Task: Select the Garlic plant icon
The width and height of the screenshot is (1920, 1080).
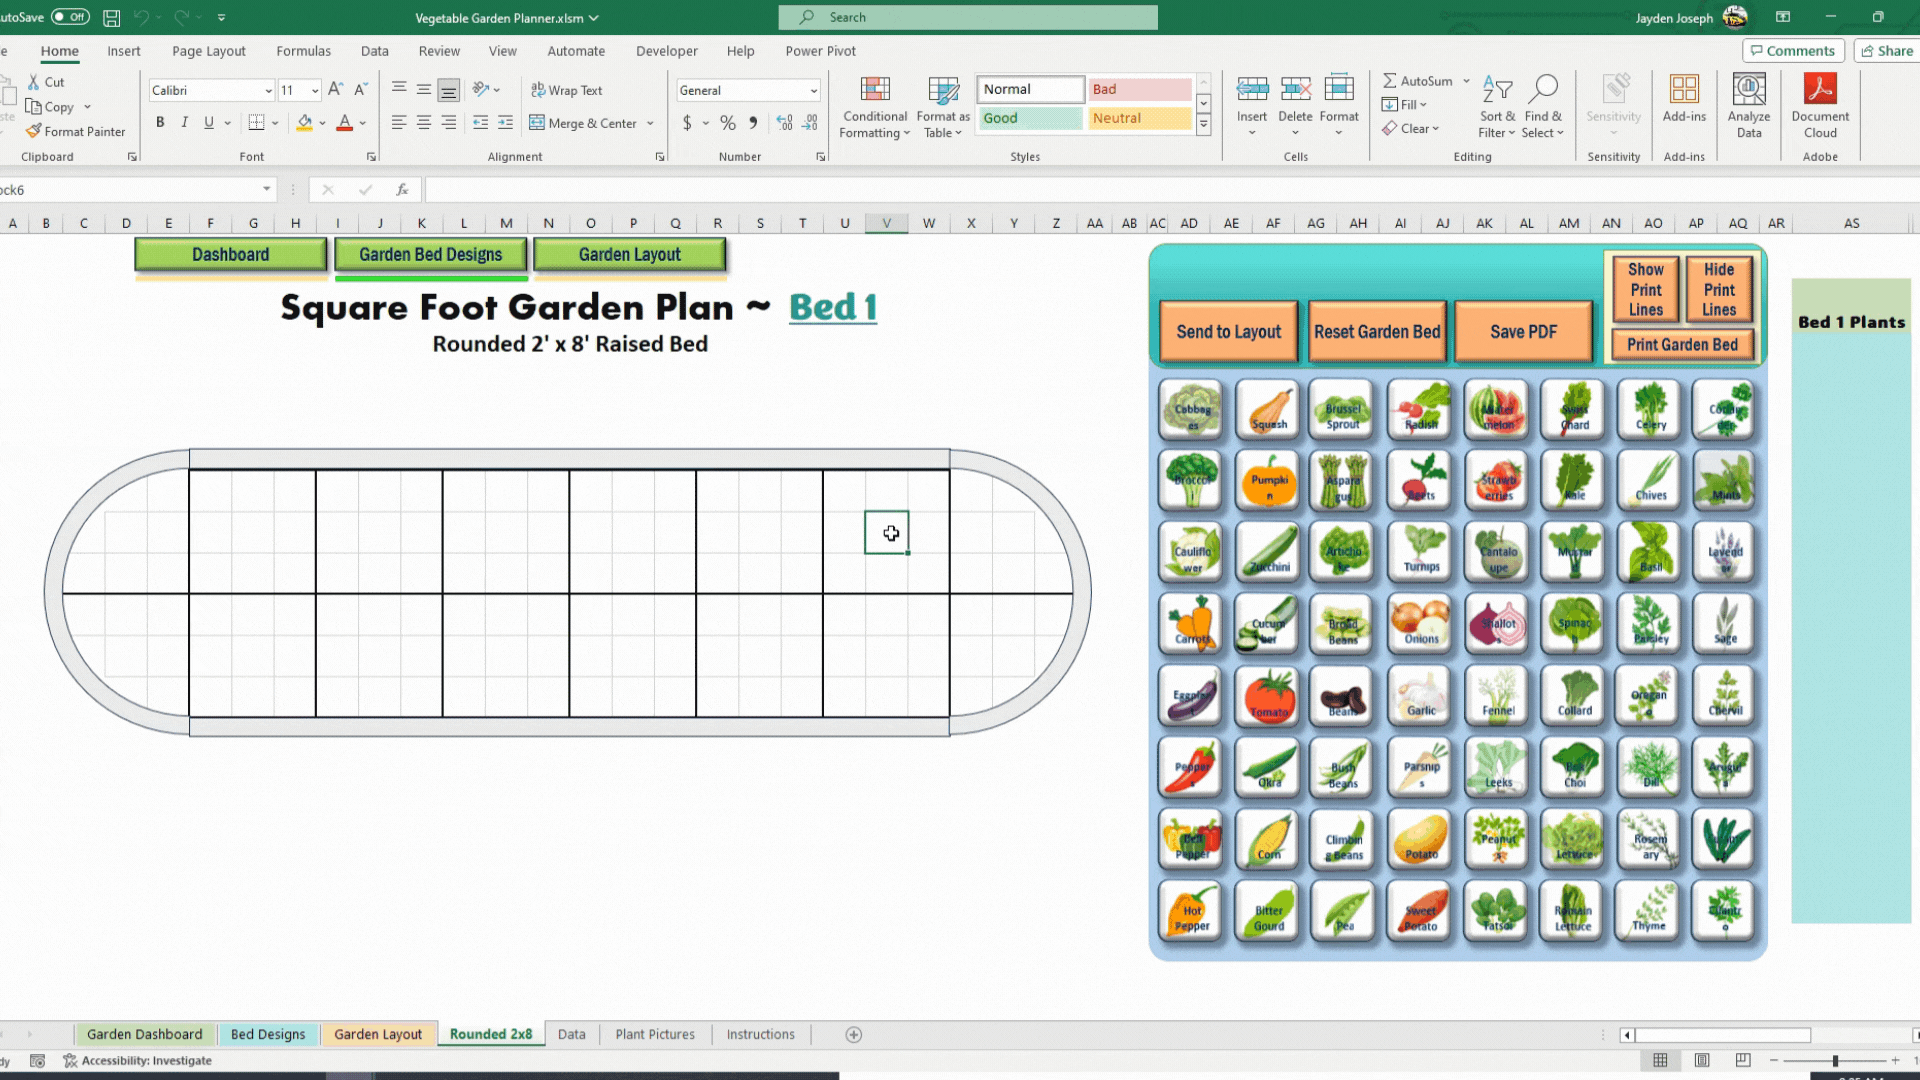Action: coord(1420,696)
